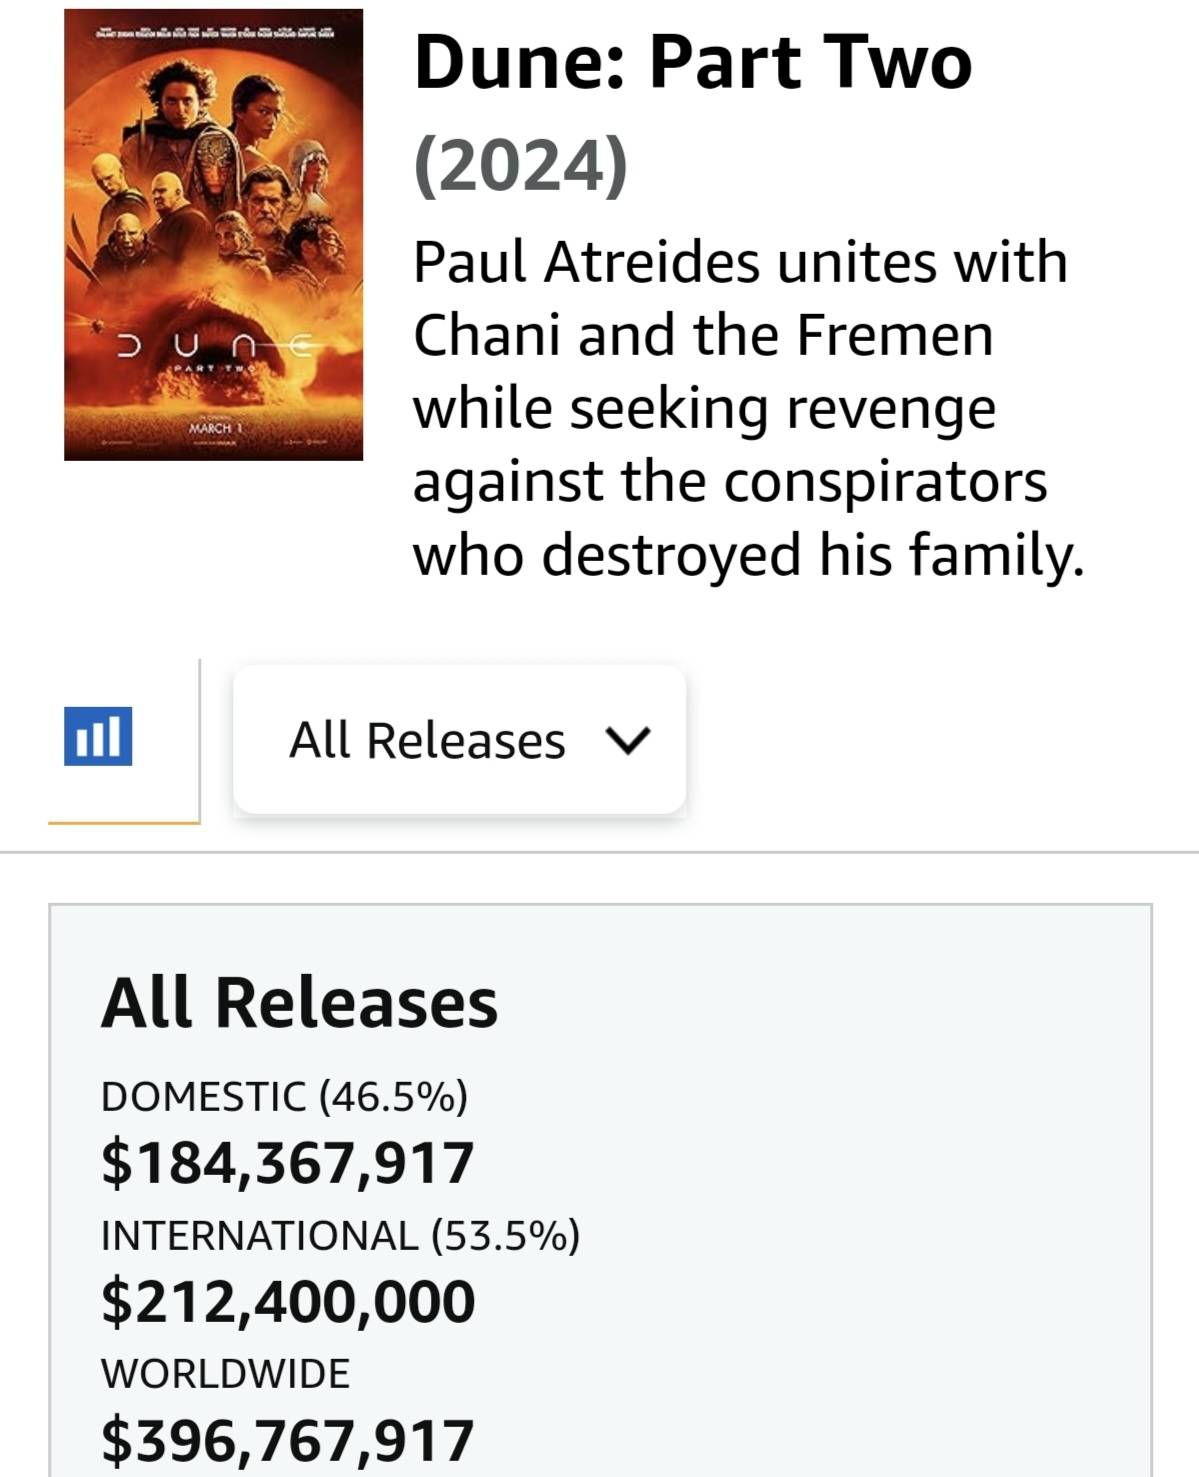Click the (2024) release year

(521, 165)
